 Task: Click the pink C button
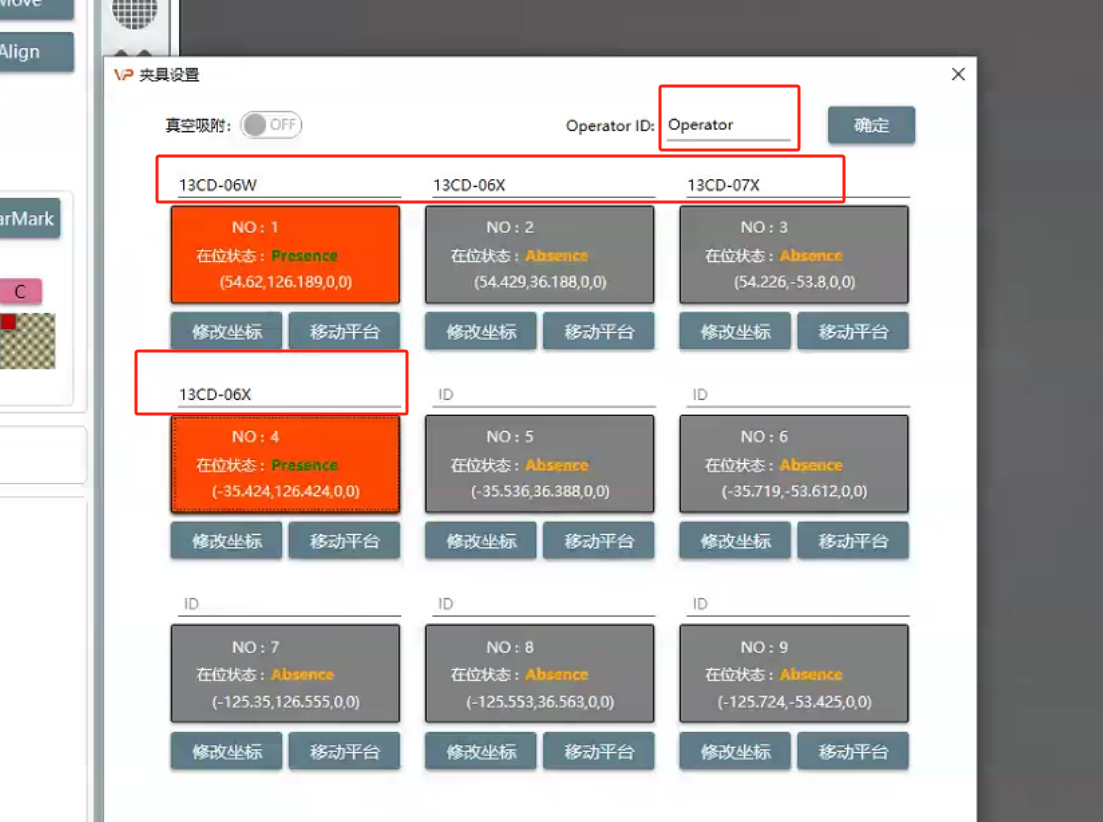coord(20,292)
